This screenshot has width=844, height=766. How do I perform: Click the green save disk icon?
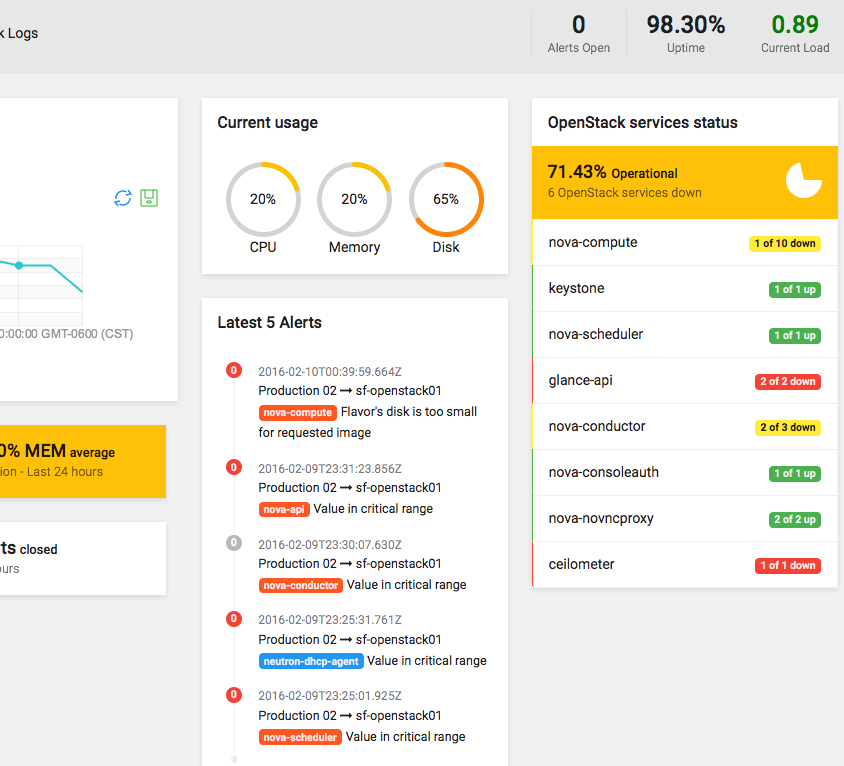pyautogui.click(x=149, y=198)
